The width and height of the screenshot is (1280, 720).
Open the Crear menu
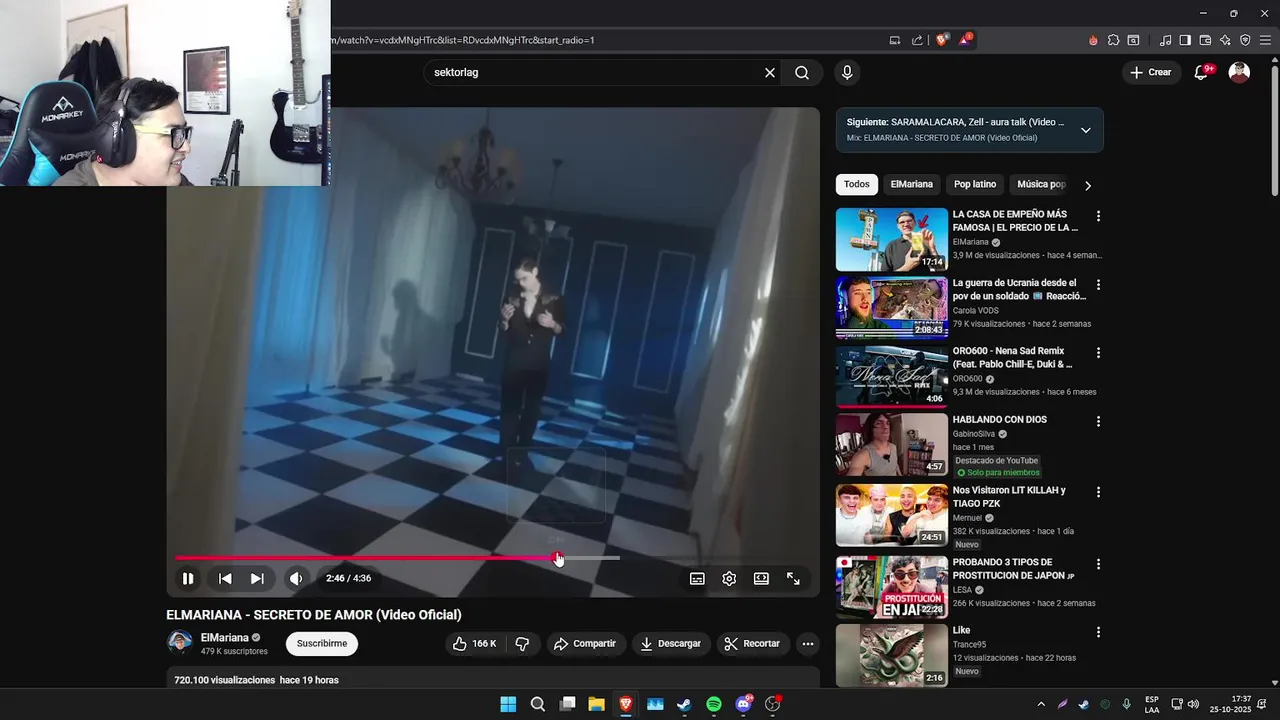click(x=1150, y=72)
